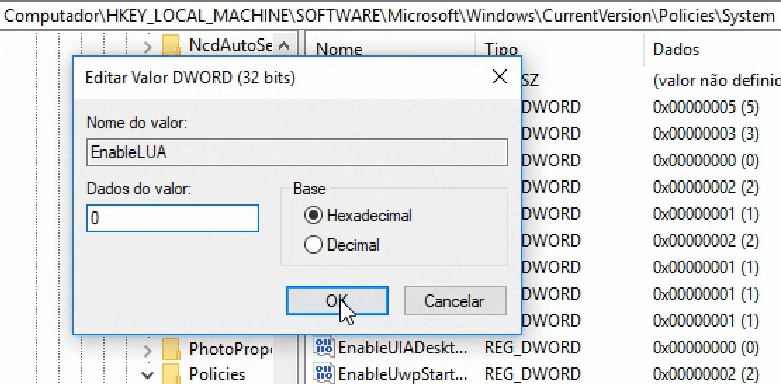Expand the PhotoProp tree folder
This screenshot has height=384, width=781.
point(147,351)
